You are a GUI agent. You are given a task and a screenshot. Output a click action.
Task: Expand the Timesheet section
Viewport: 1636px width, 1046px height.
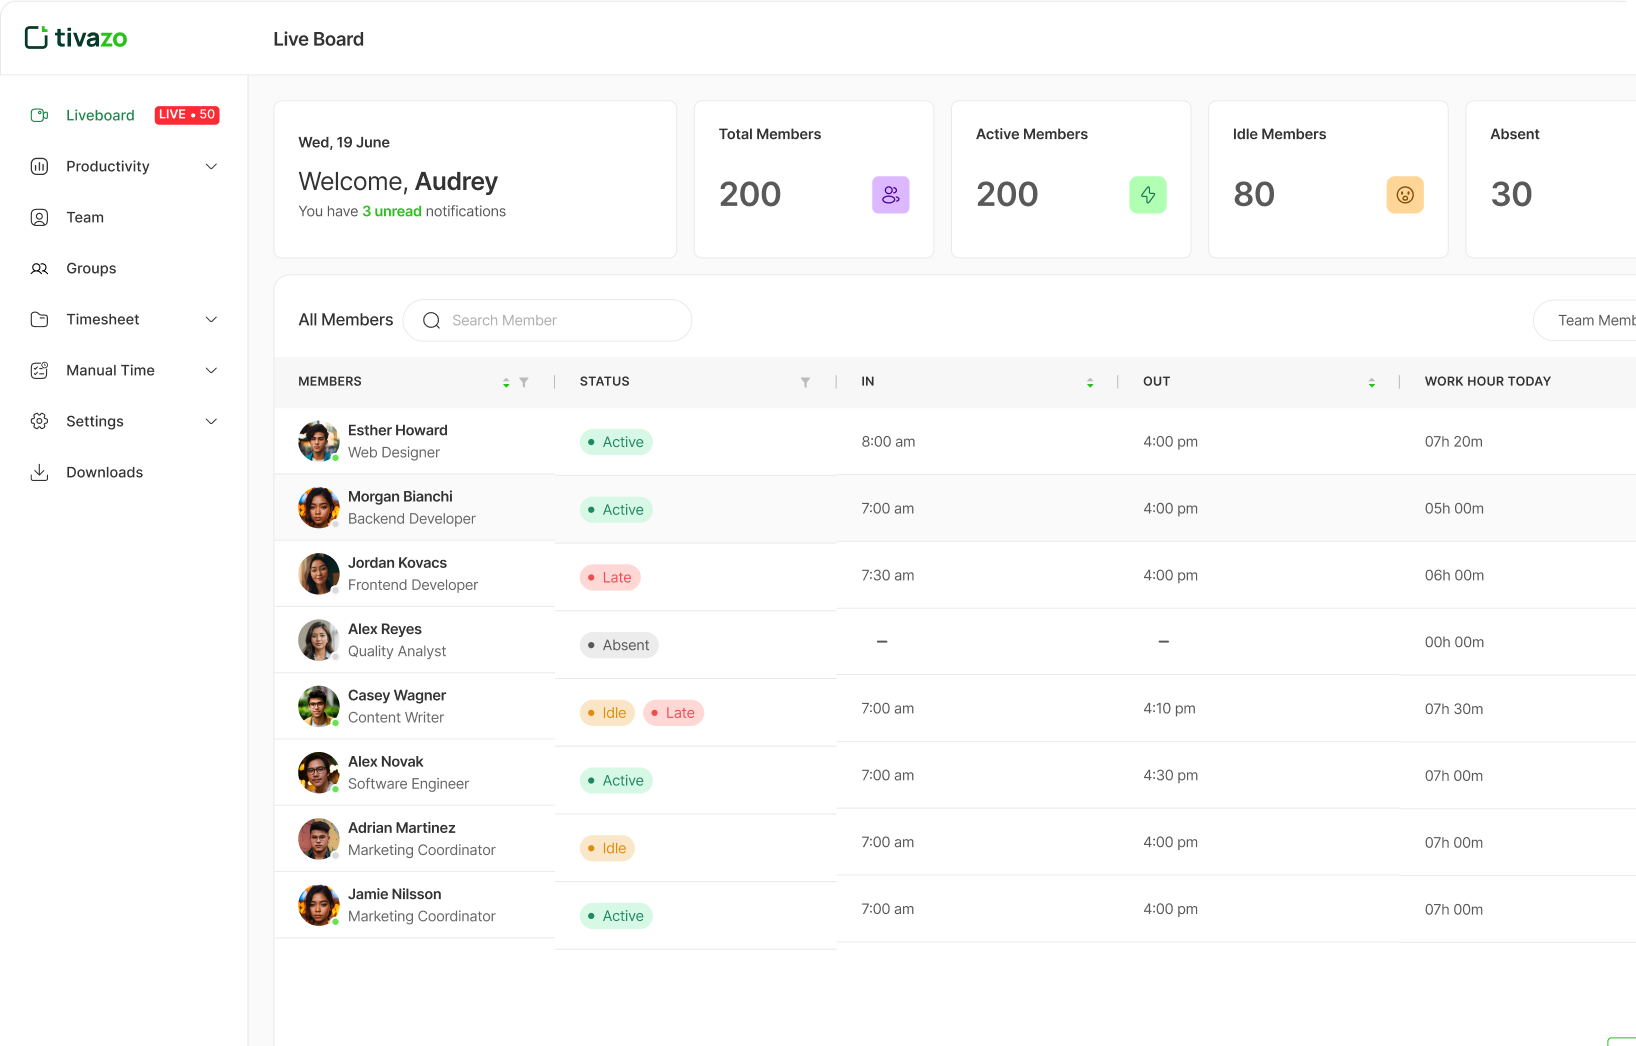click(x=211, y=319)
